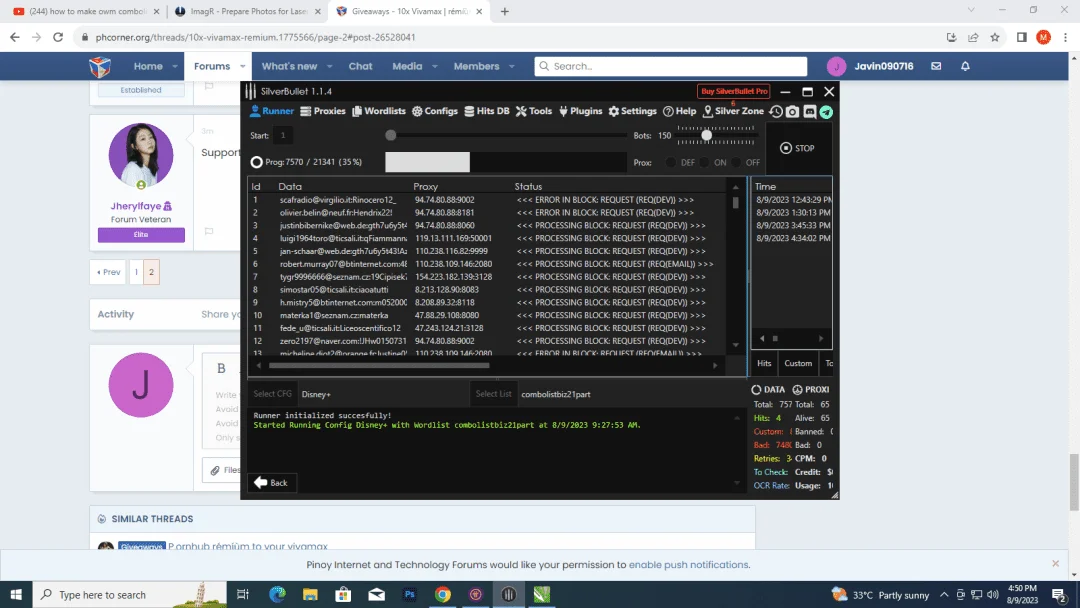Screen dimensions: 1080x608
Task: Click the SilverBullet camera screenshot icon
Action: [x=792, y=112]
